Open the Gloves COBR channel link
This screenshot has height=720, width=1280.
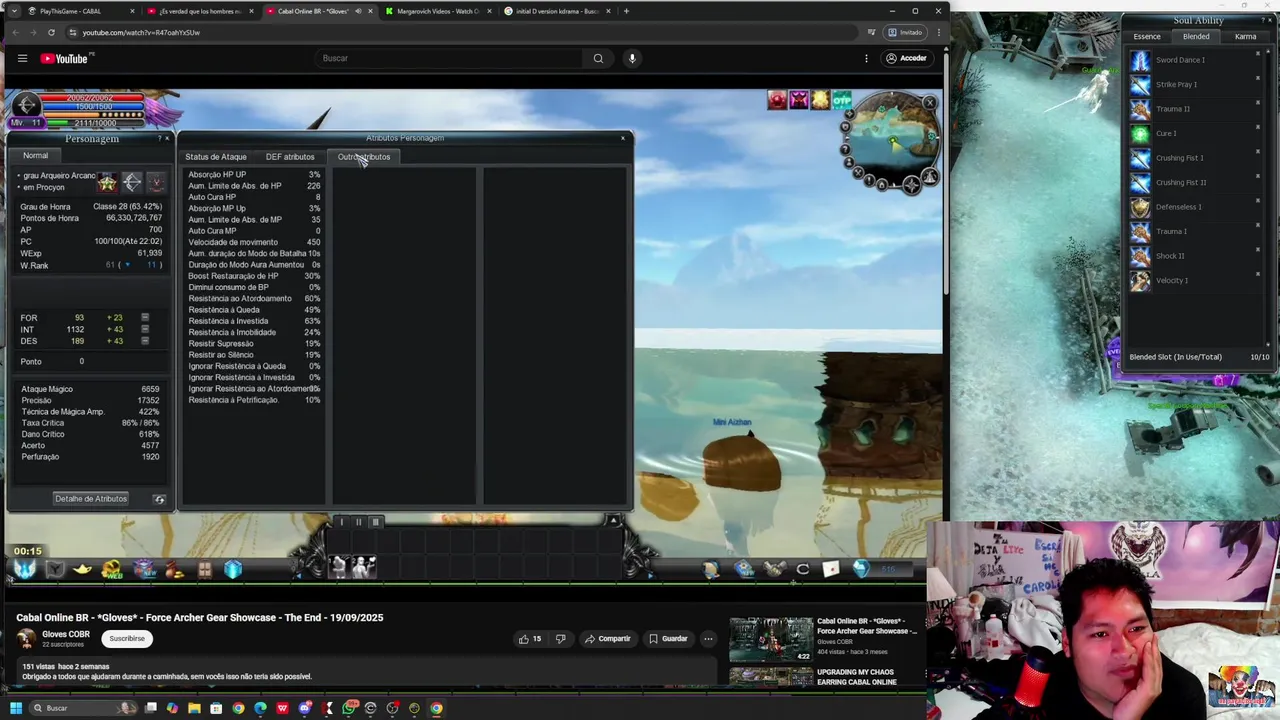pyautogui.click(x=66, y=634)
